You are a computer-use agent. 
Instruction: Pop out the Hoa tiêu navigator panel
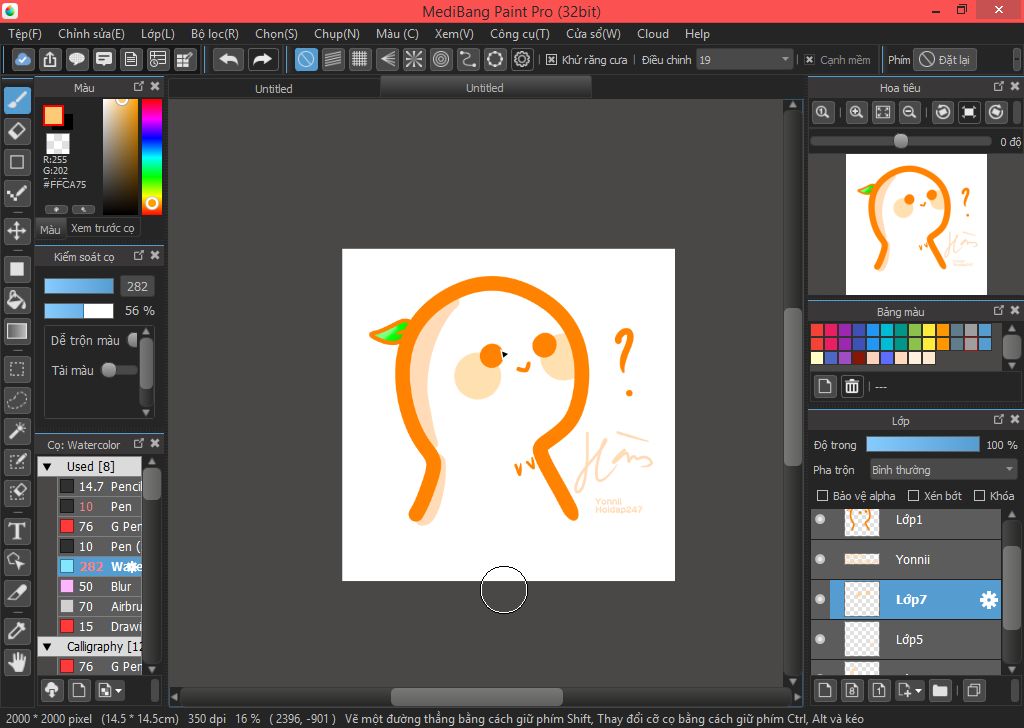point(998,86)
